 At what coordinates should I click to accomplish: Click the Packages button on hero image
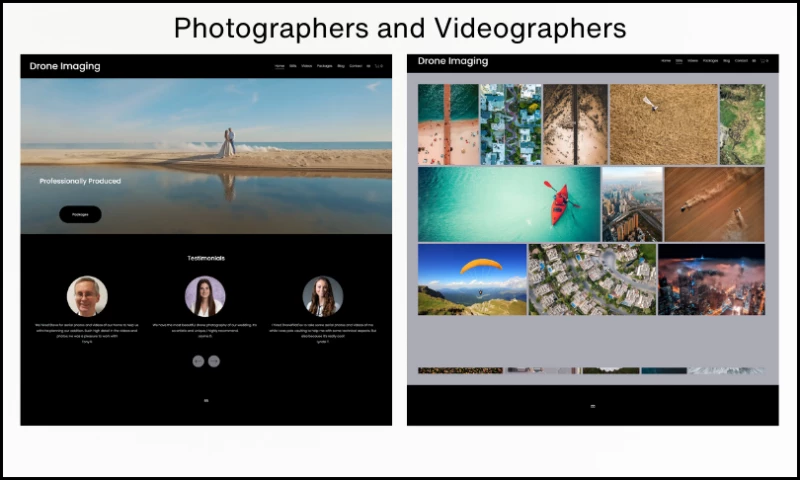click(x=80, y=214)
